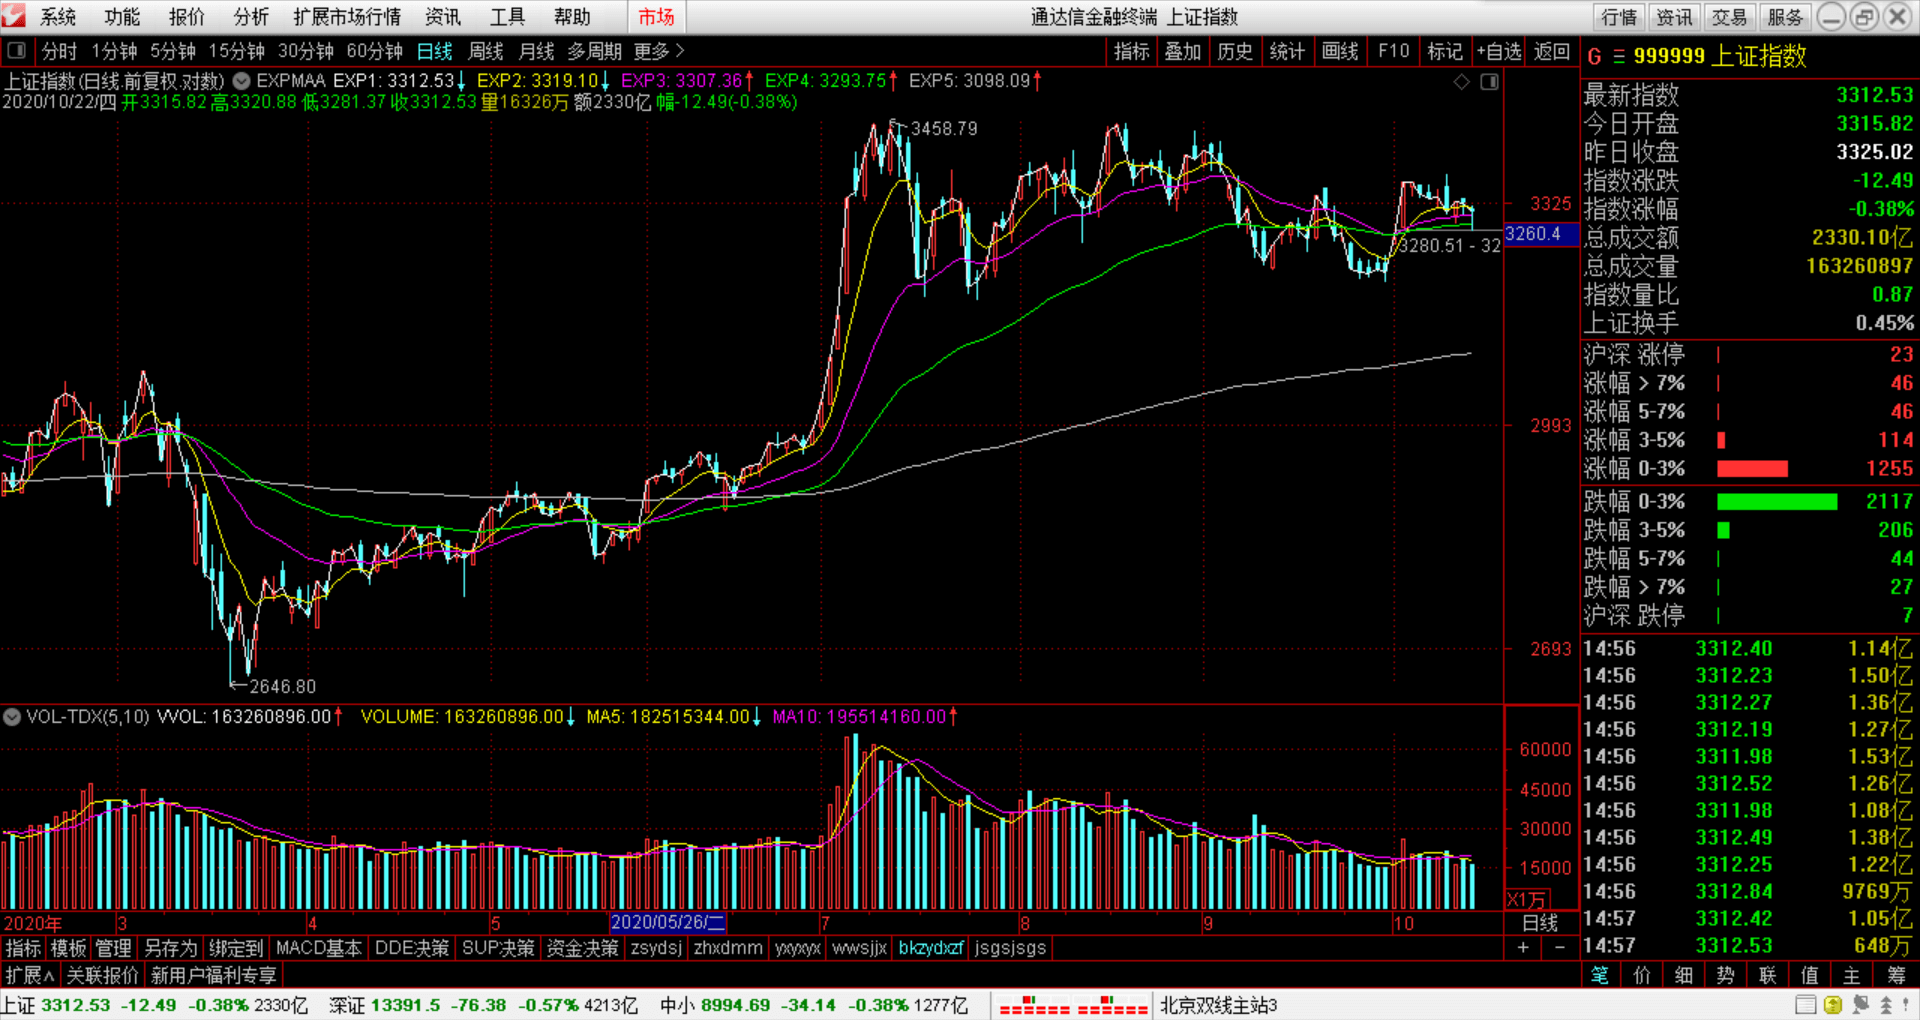
Task: Click the red G icon beside 999999
Action: point(1594,57)
